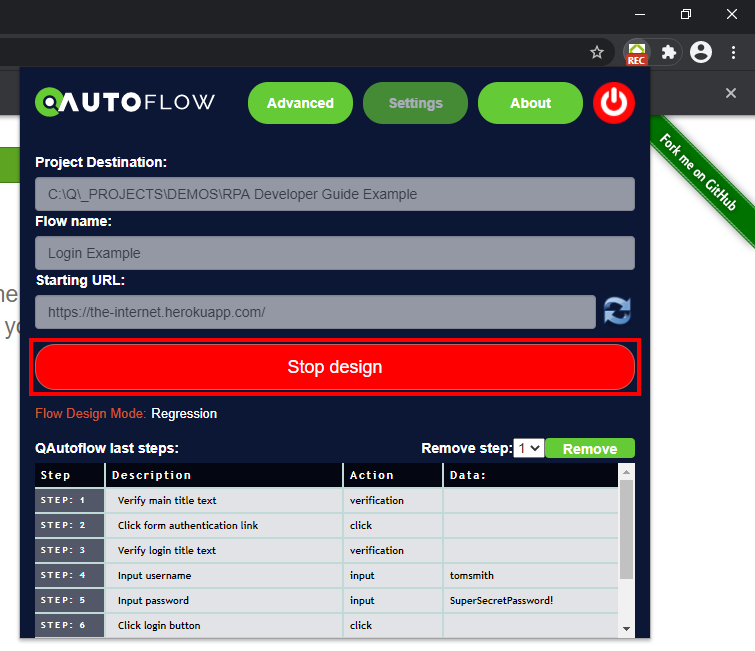The height and width of the screenshot is (651, 755).
Task: Click the 'QAutoflow last steps:' heading
Action: click(107, 448)
